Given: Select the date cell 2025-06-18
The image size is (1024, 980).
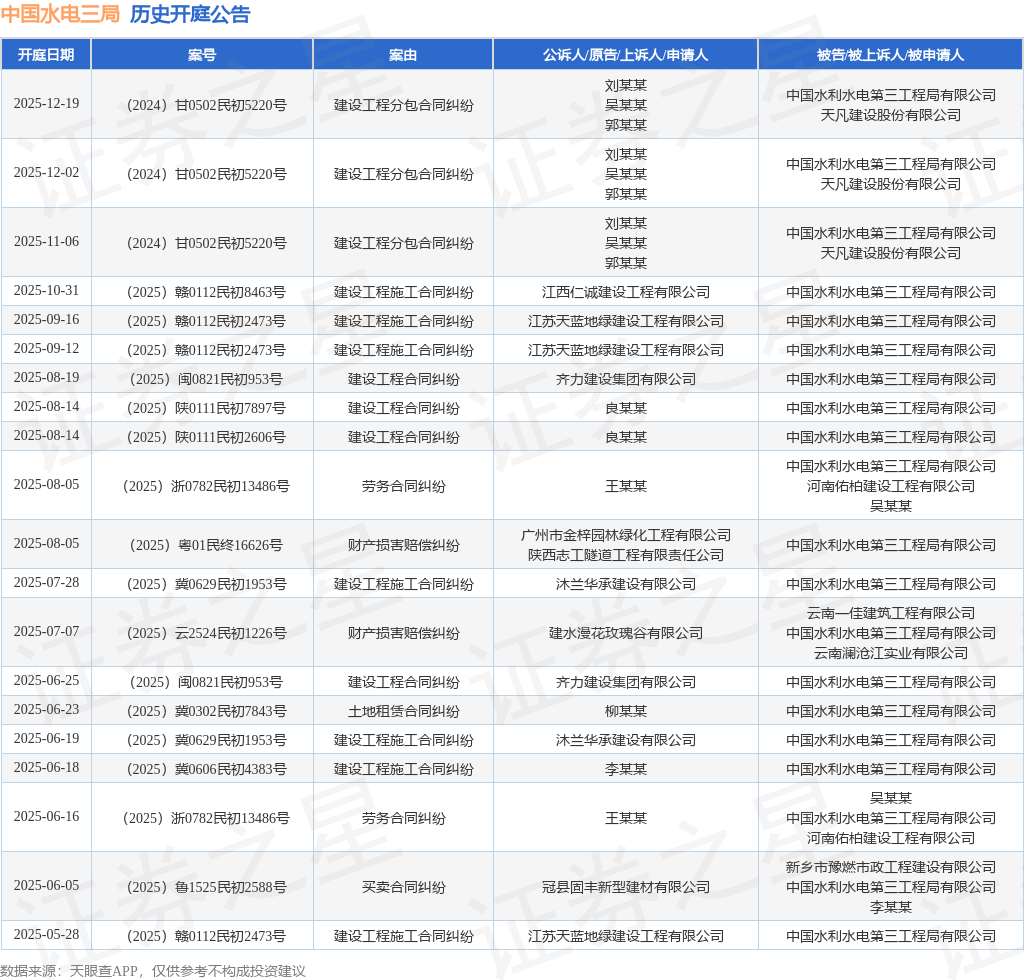Looking at the screenshot, I should point(46,768).
